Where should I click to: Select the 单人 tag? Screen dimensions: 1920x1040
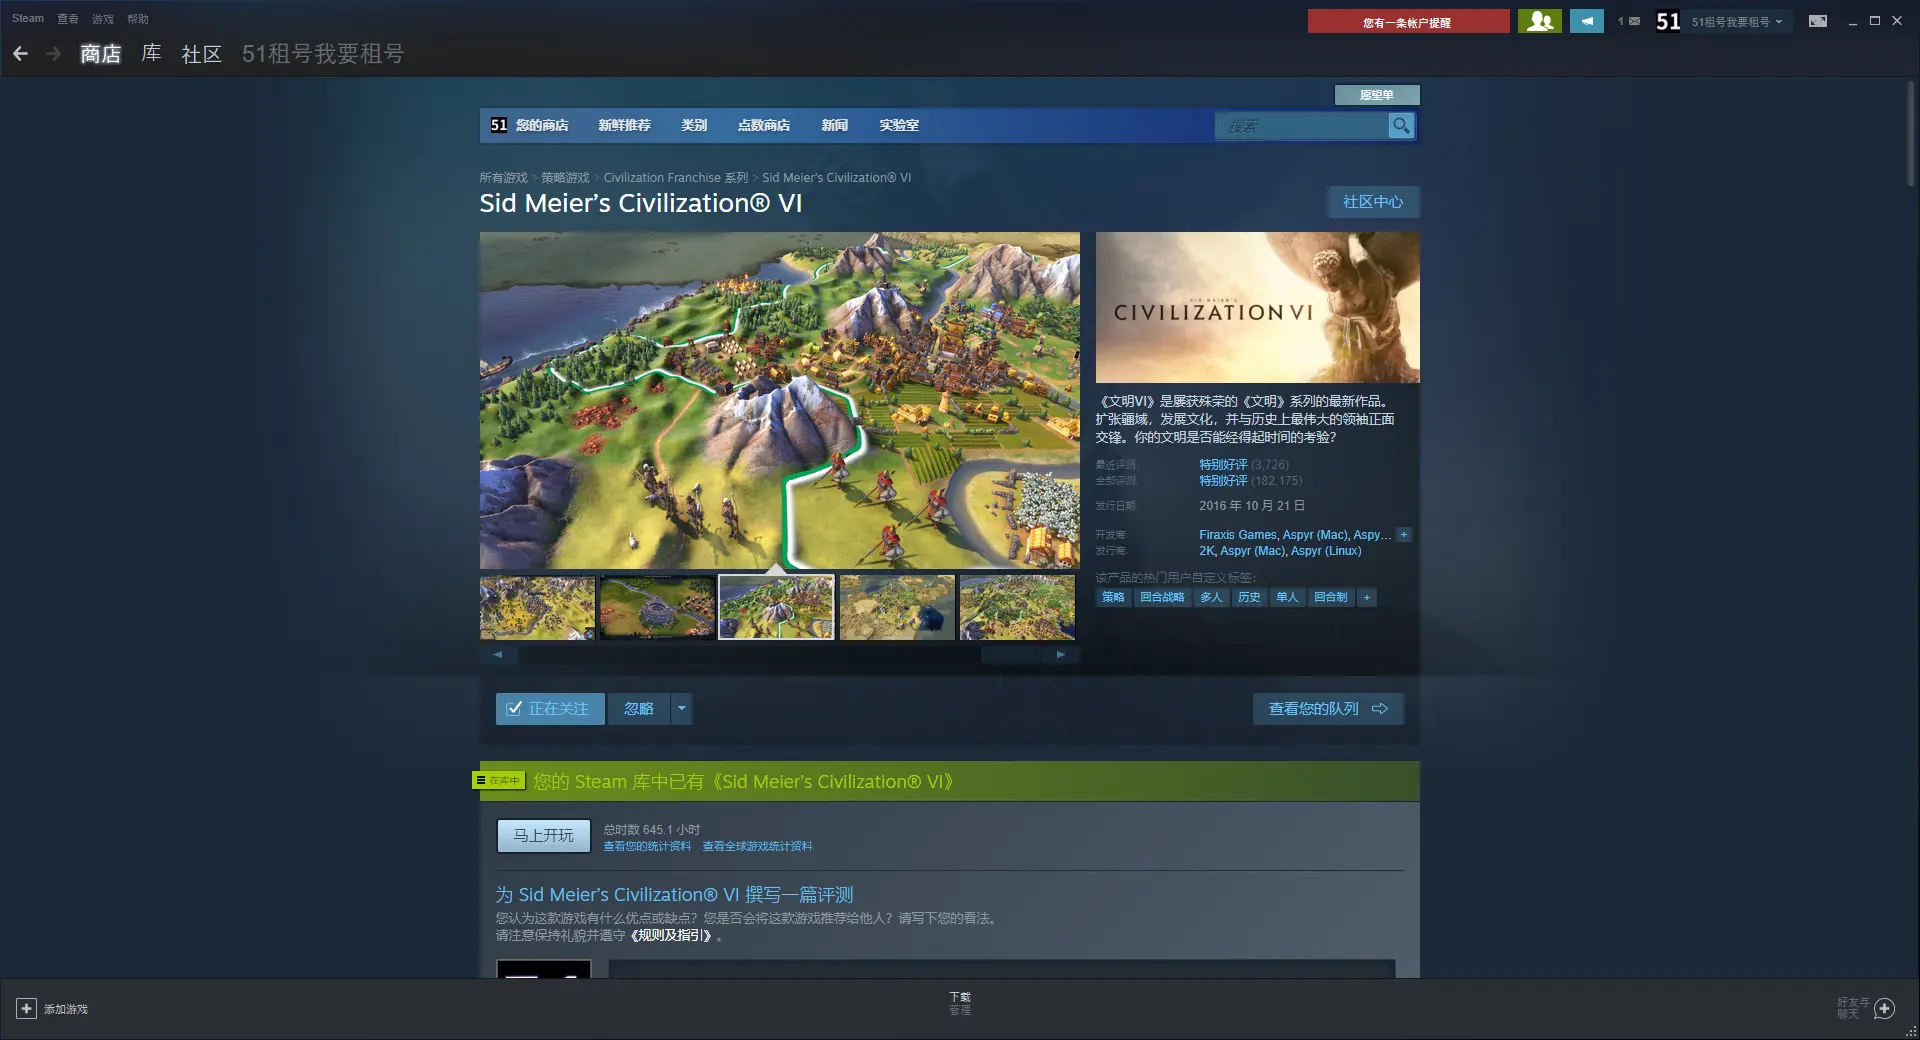coord(1287,597)
